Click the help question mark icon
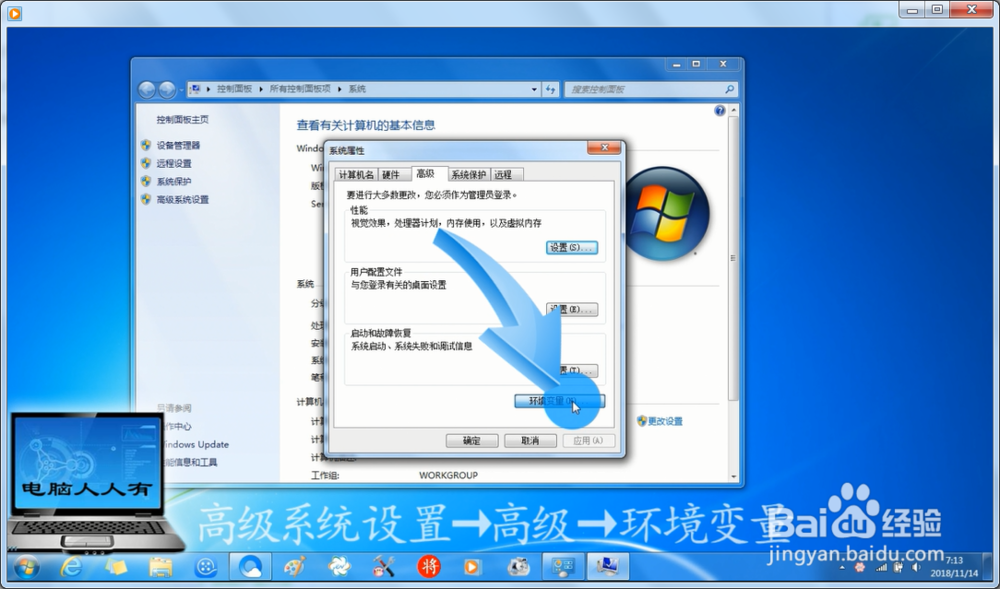Screen dimensions: 1000x589 click(x=719, y=110)
